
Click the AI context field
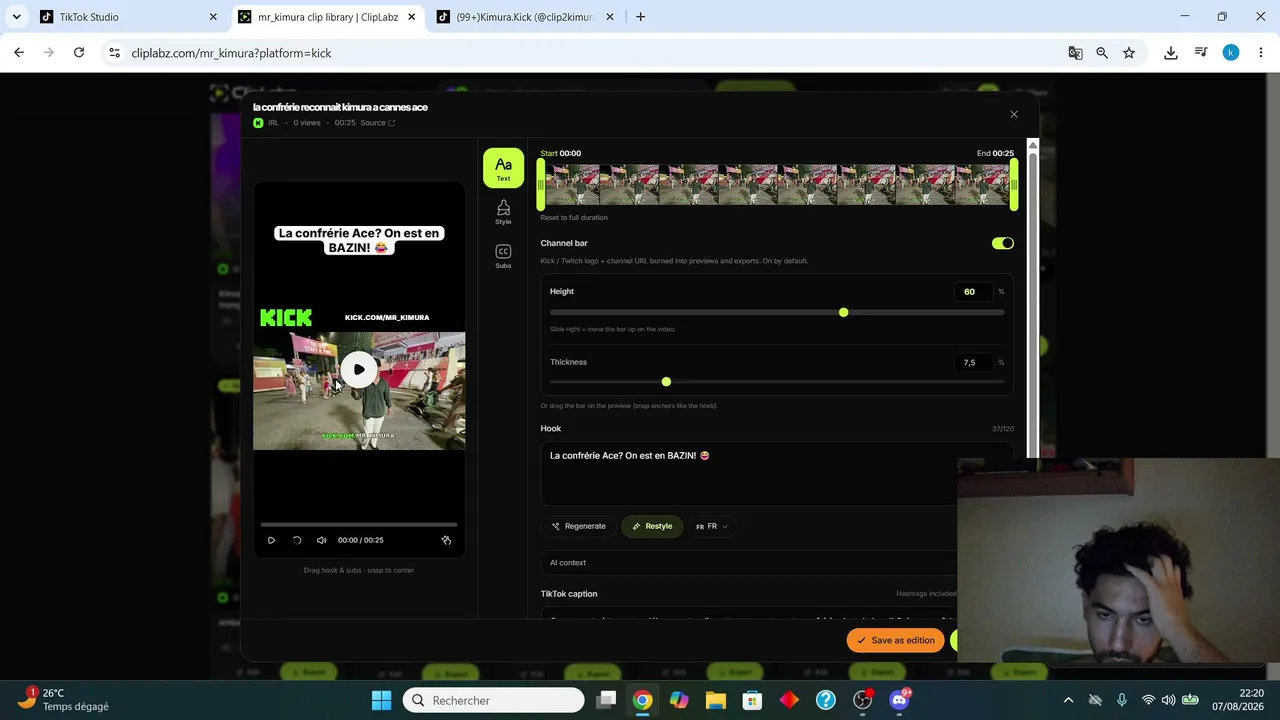pyautogui.click(x=776, y=563)
